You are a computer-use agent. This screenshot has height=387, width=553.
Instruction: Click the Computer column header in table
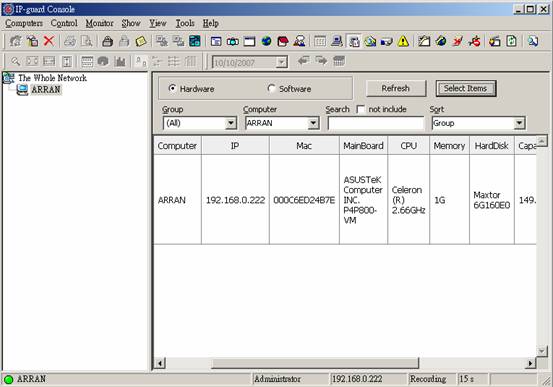click(177, 146)
